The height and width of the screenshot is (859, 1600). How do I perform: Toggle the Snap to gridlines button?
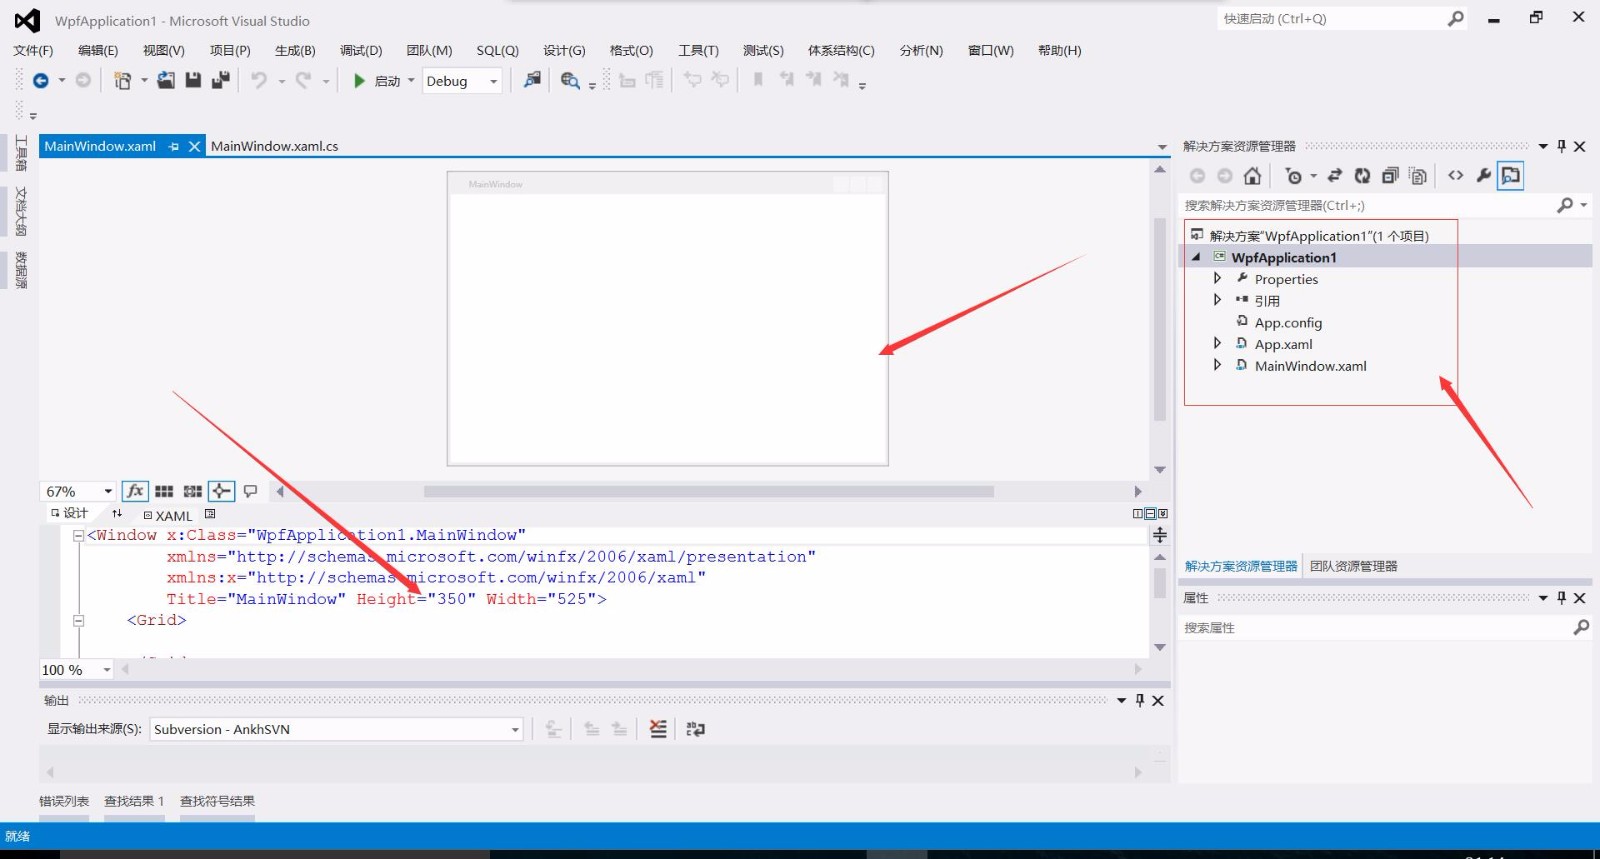pos(193,491)
